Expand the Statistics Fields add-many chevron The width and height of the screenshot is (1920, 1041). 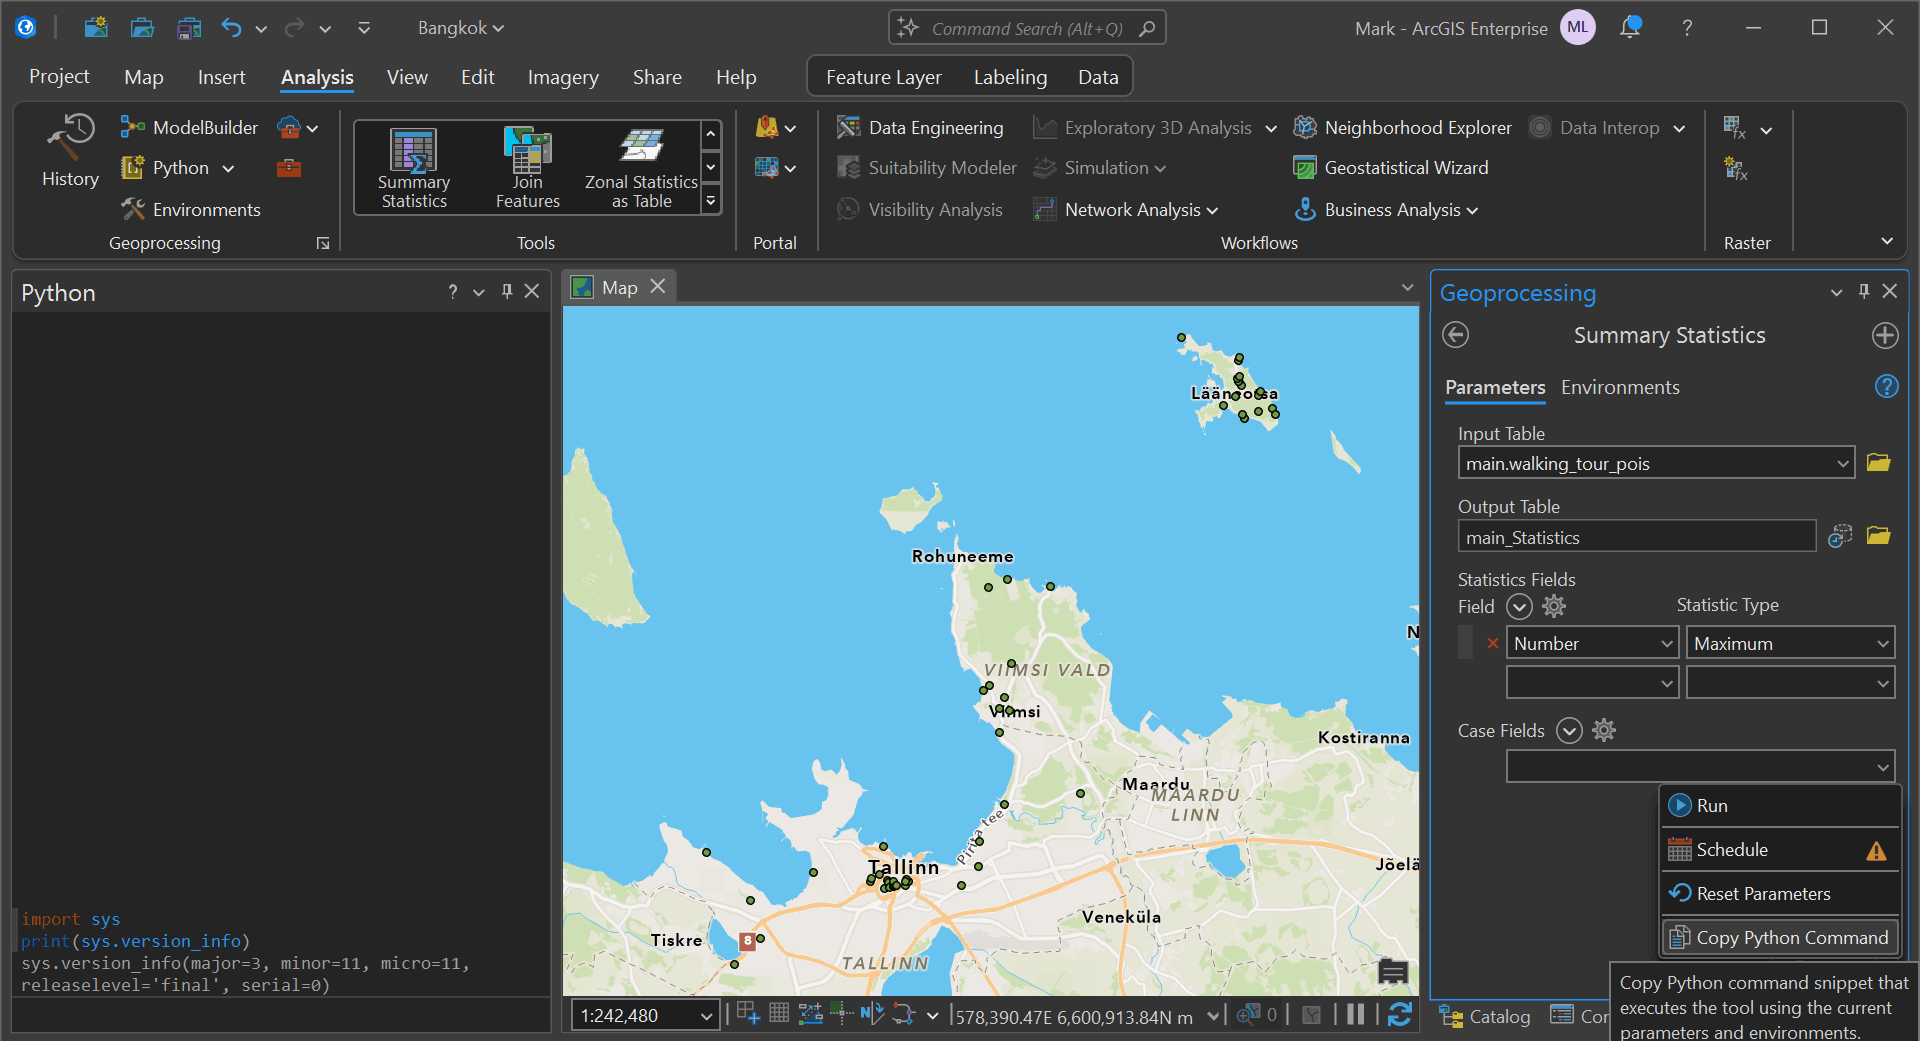click(1519, 606)
